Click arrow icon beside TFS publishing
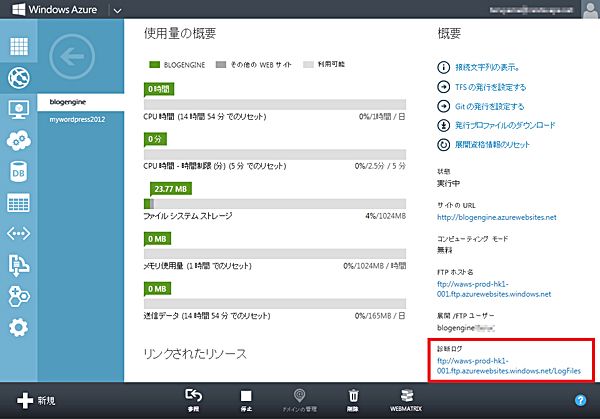This screenshot has height=419, width=600. click(443, 87)
